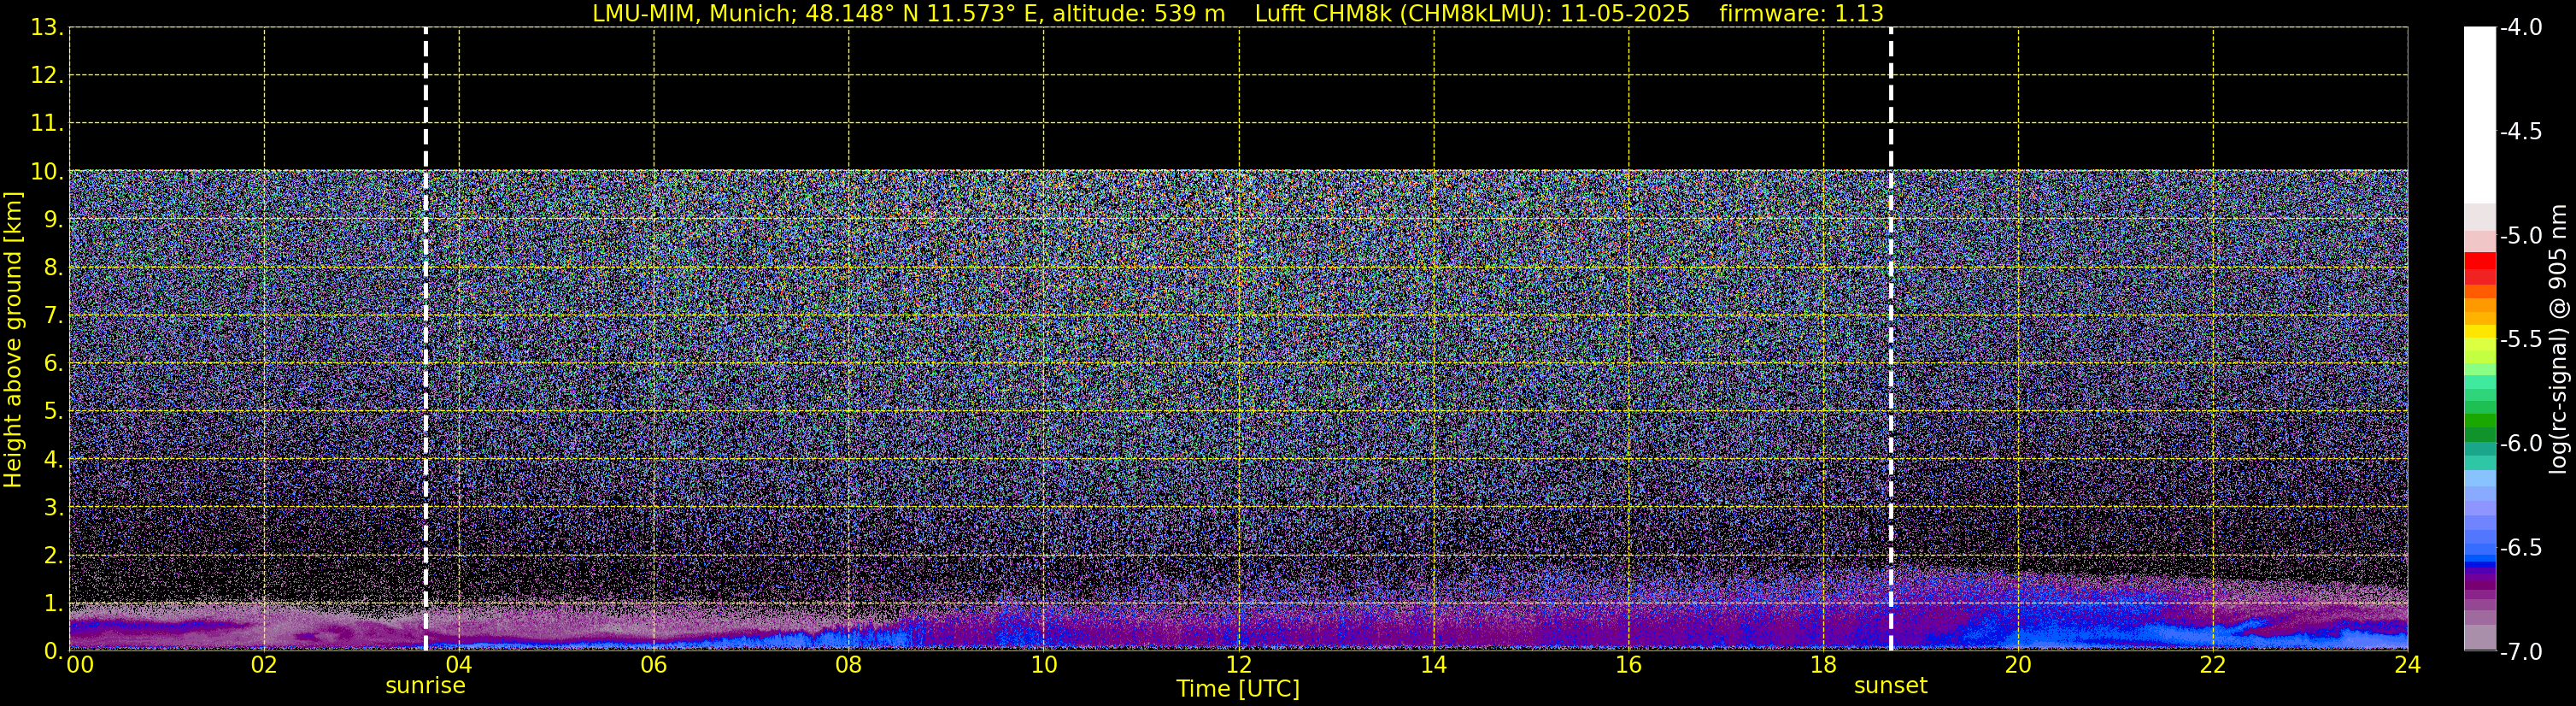Click the height axis tick '5.'
This screenshot has width=2576, height=706.
pos(54,411)
